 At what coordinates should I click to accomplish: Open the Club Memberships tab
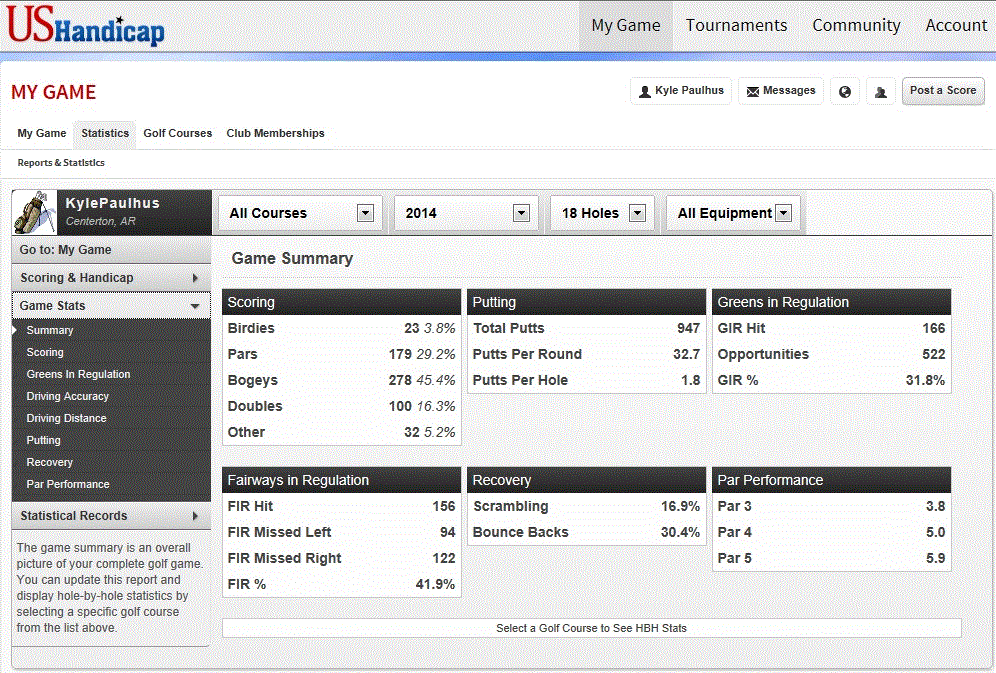pyautogui.click(x=275, y=133)
